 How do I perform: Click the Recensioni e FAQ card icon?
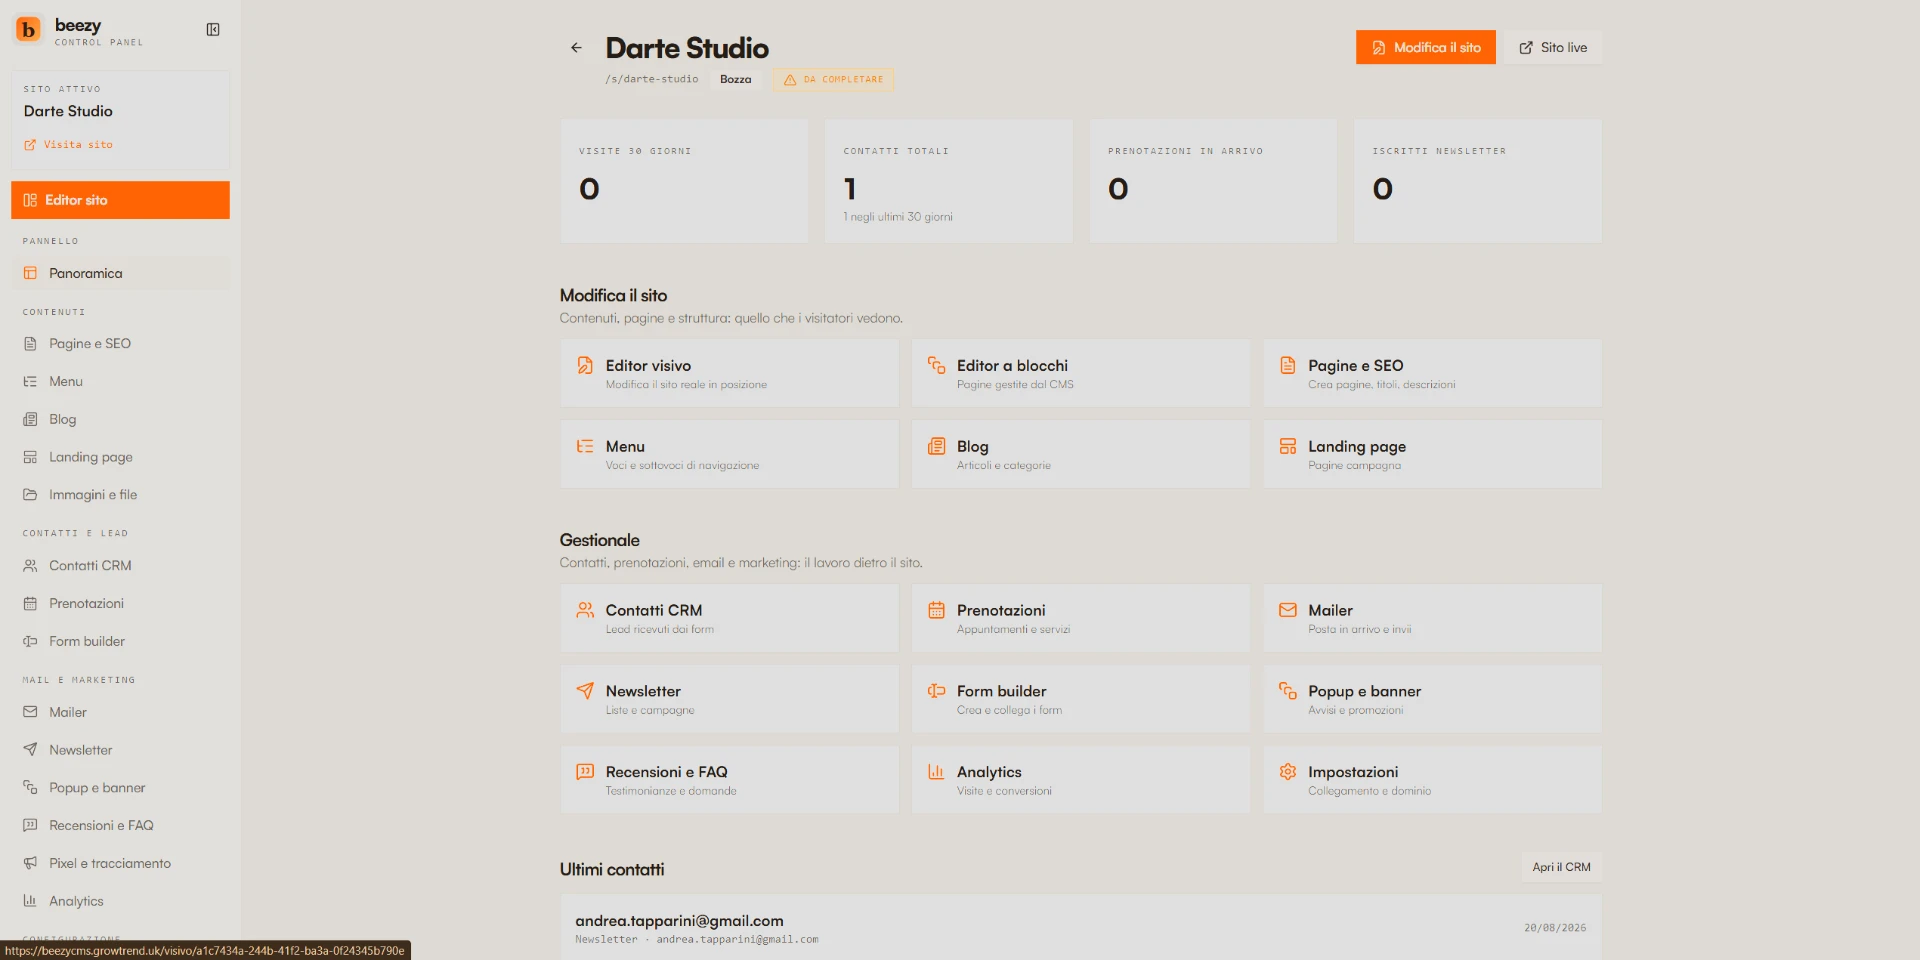click(x=585, y=772)
